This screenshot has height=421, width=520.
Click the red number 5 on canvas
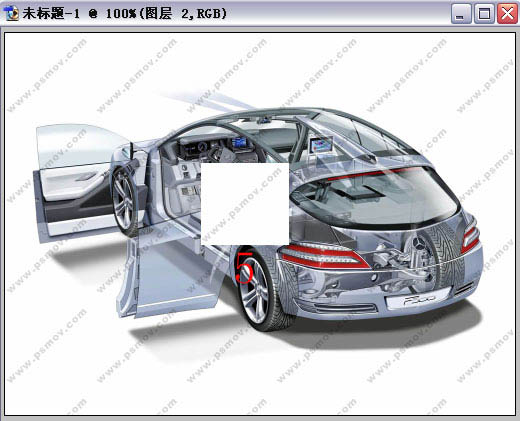pos(245,267)
